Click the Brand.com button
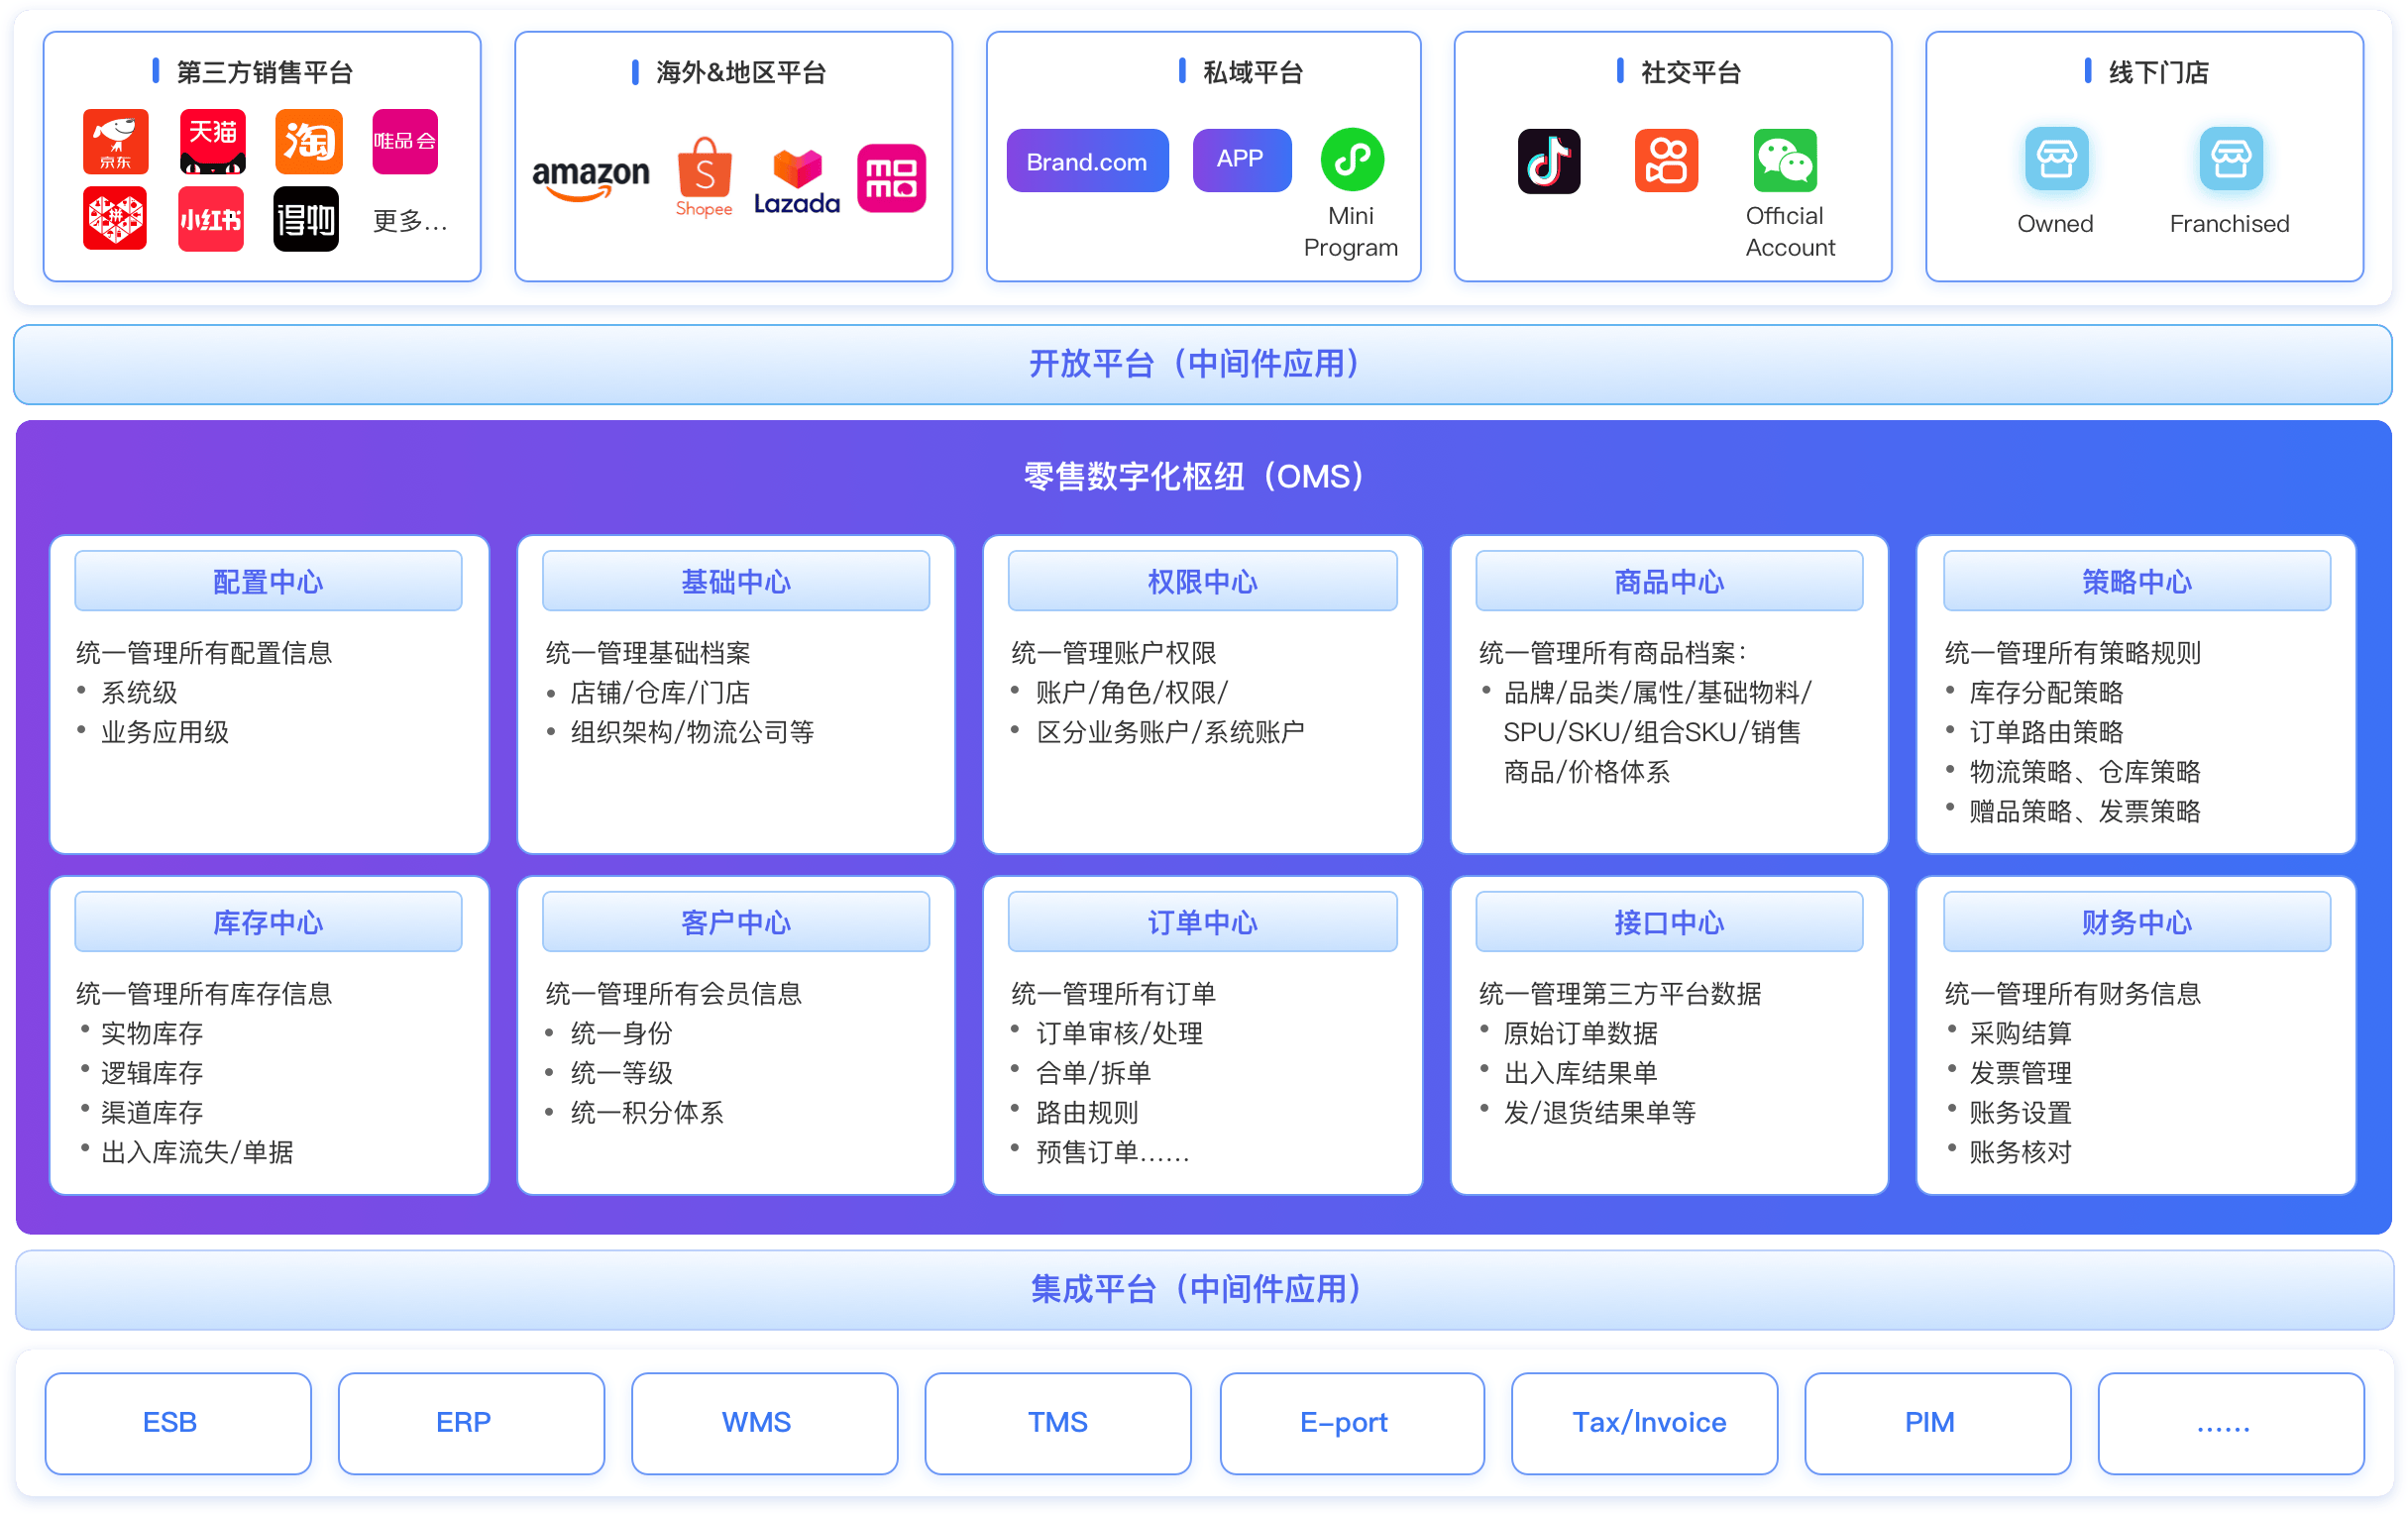Viewport: 2408px width, 1514px height. [x=1087, y=160]
